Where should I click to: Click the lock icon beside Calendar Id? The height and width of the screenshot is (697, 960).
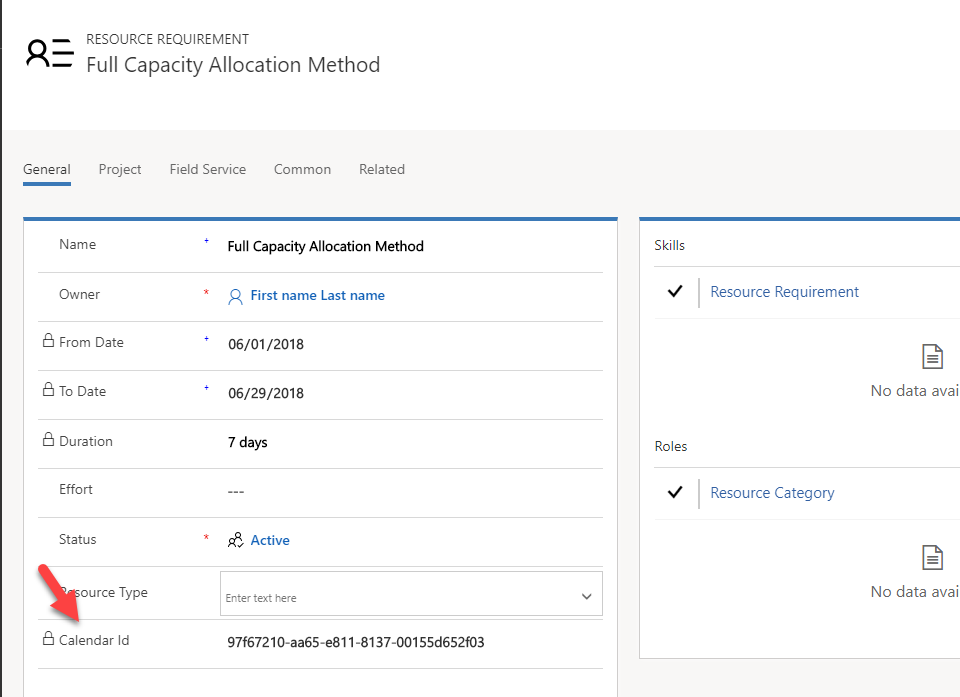point(48,639)
